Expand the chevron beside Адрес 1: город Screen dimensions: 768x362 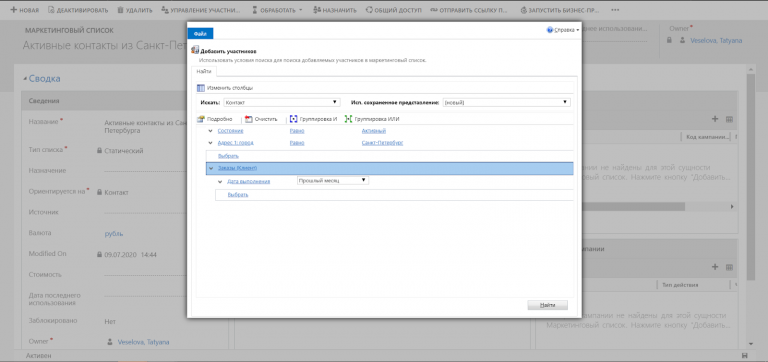tap(210, 143)
